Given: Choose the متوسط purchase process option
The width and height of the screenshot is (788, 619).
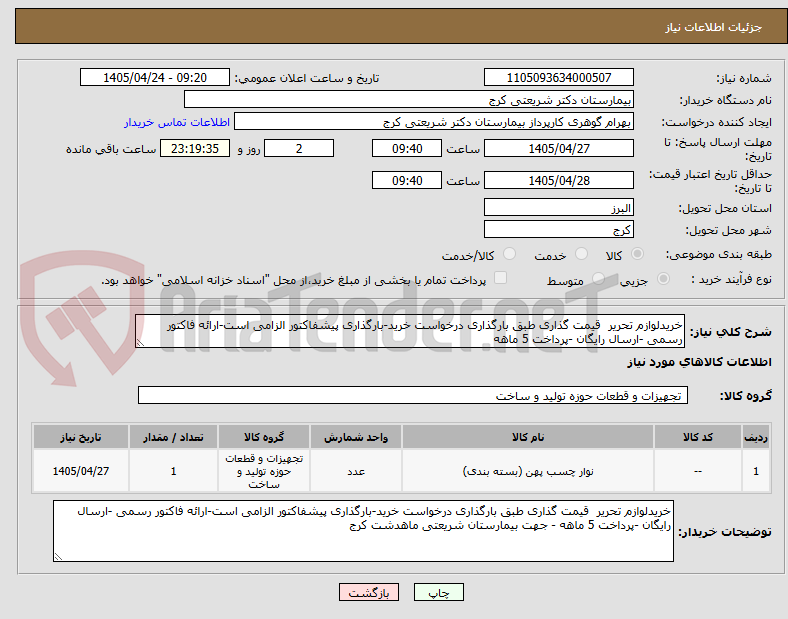Looking at the screenshot, I should click(598, 279).
